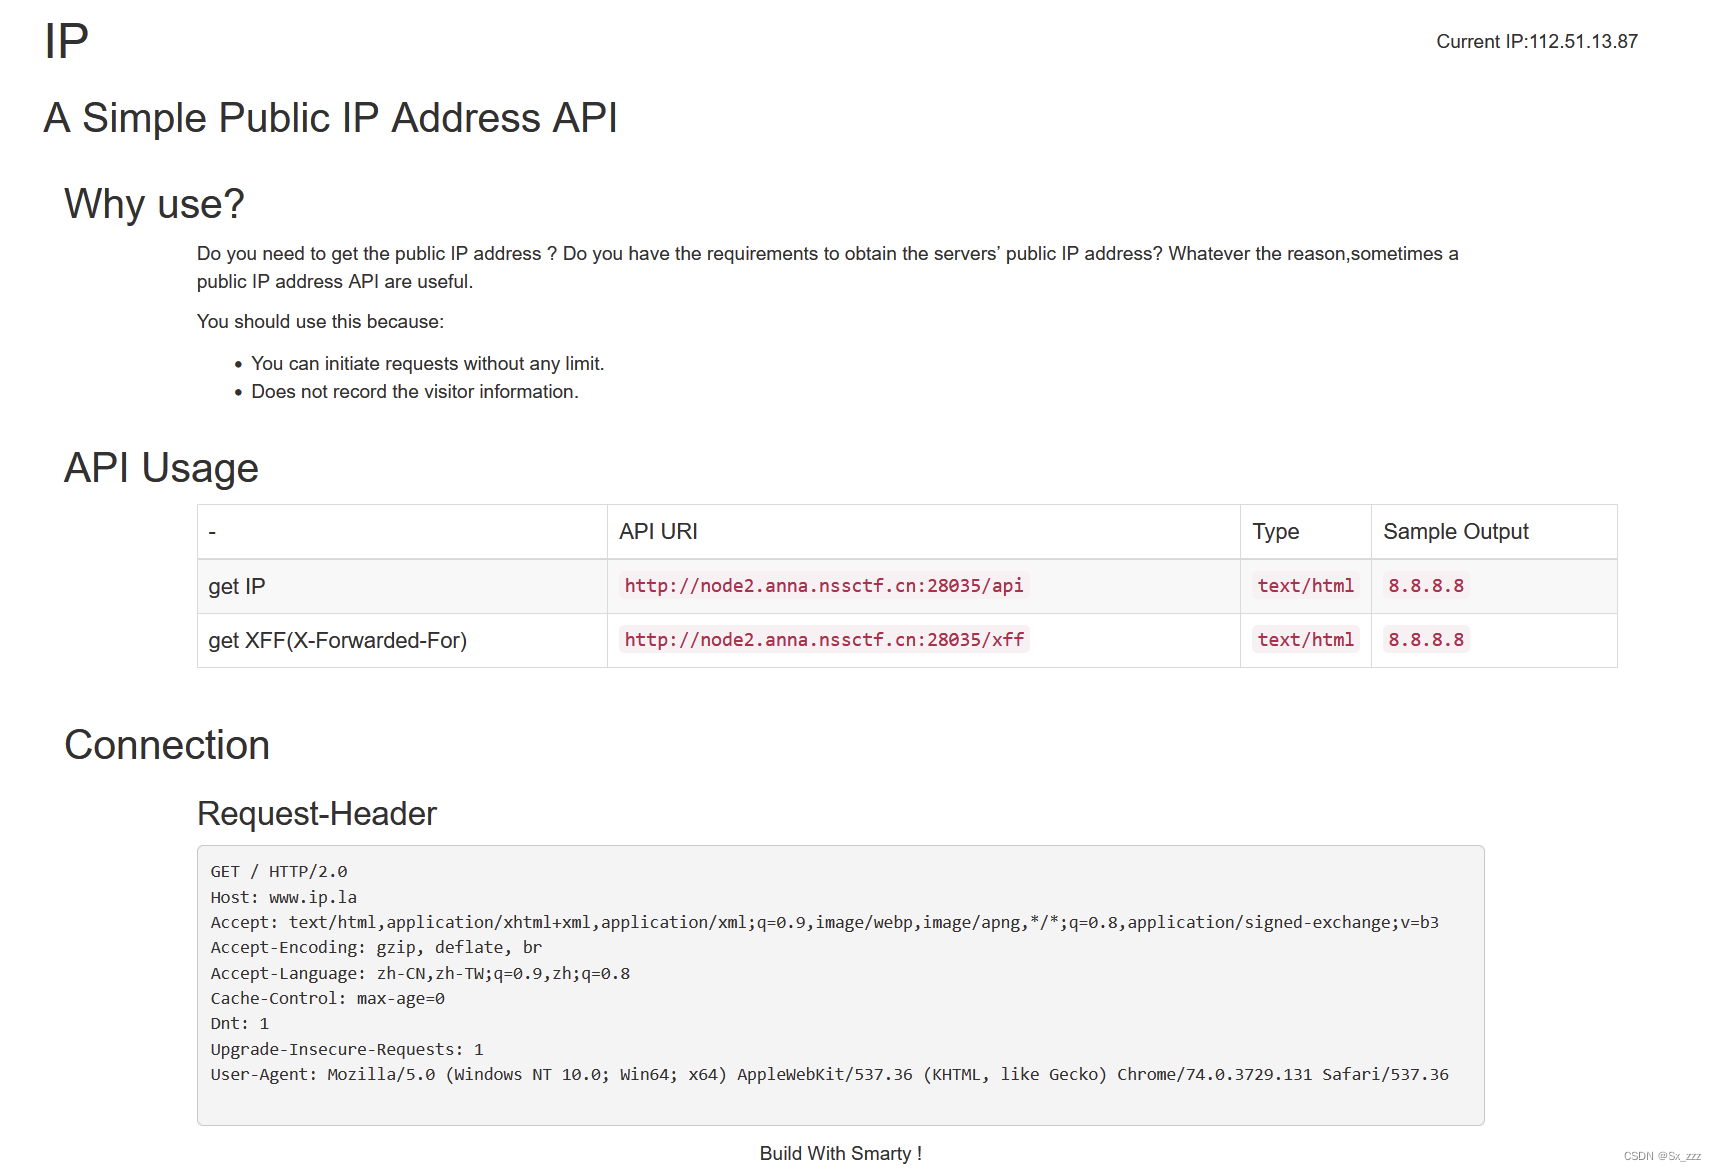Click the 'Connection' heading

click(167, 745)
